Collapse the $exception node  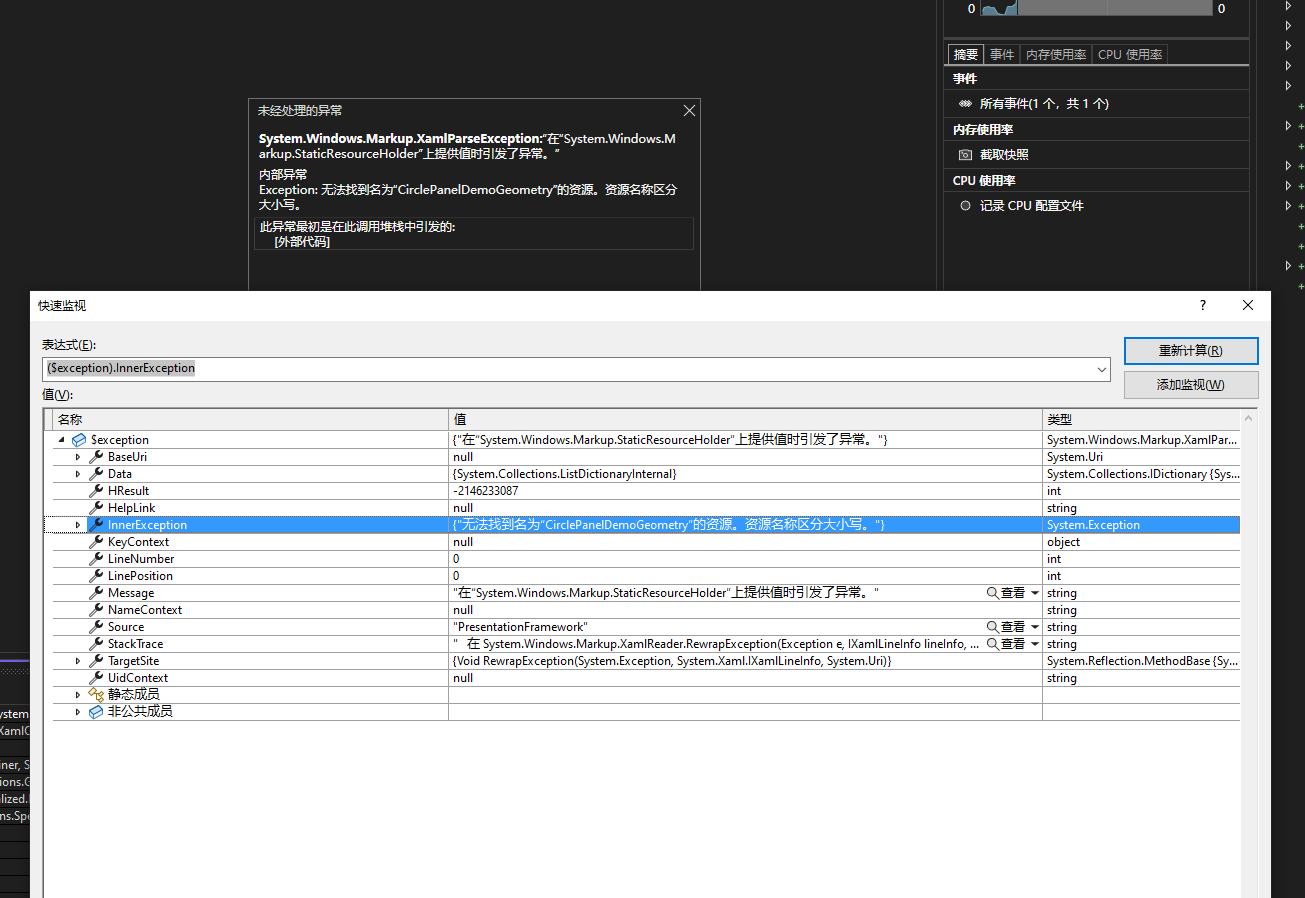tap(62, 439)
